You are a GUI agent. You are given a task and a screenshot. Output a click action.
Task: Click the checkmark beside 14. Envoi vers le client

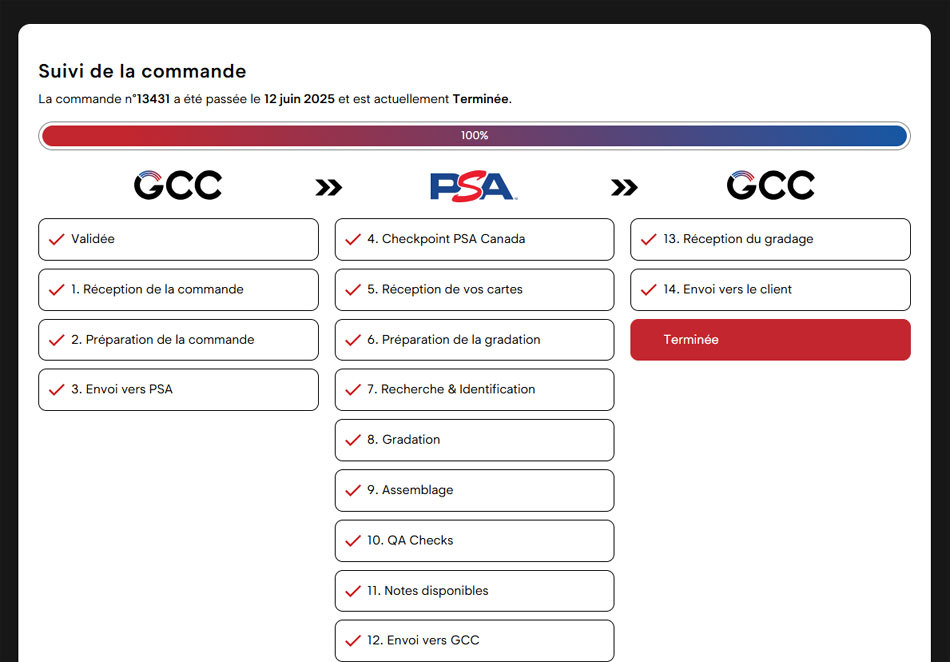[x=648, y=289]
